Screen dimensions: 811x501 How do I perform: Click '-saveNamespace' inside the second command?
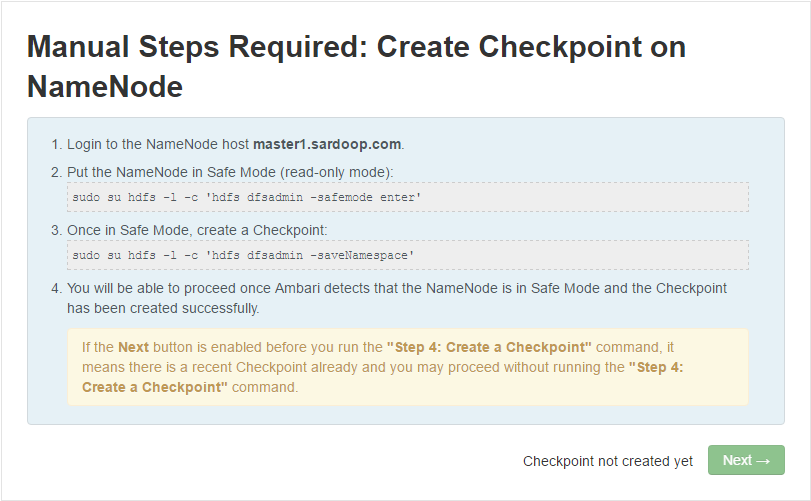361,255
